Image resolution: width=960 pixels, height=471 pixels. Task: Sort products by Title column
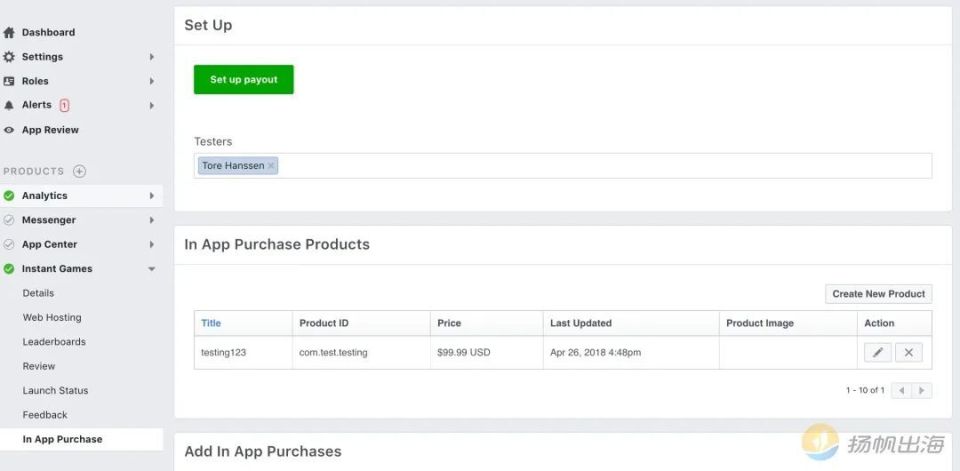click(211, 323)
